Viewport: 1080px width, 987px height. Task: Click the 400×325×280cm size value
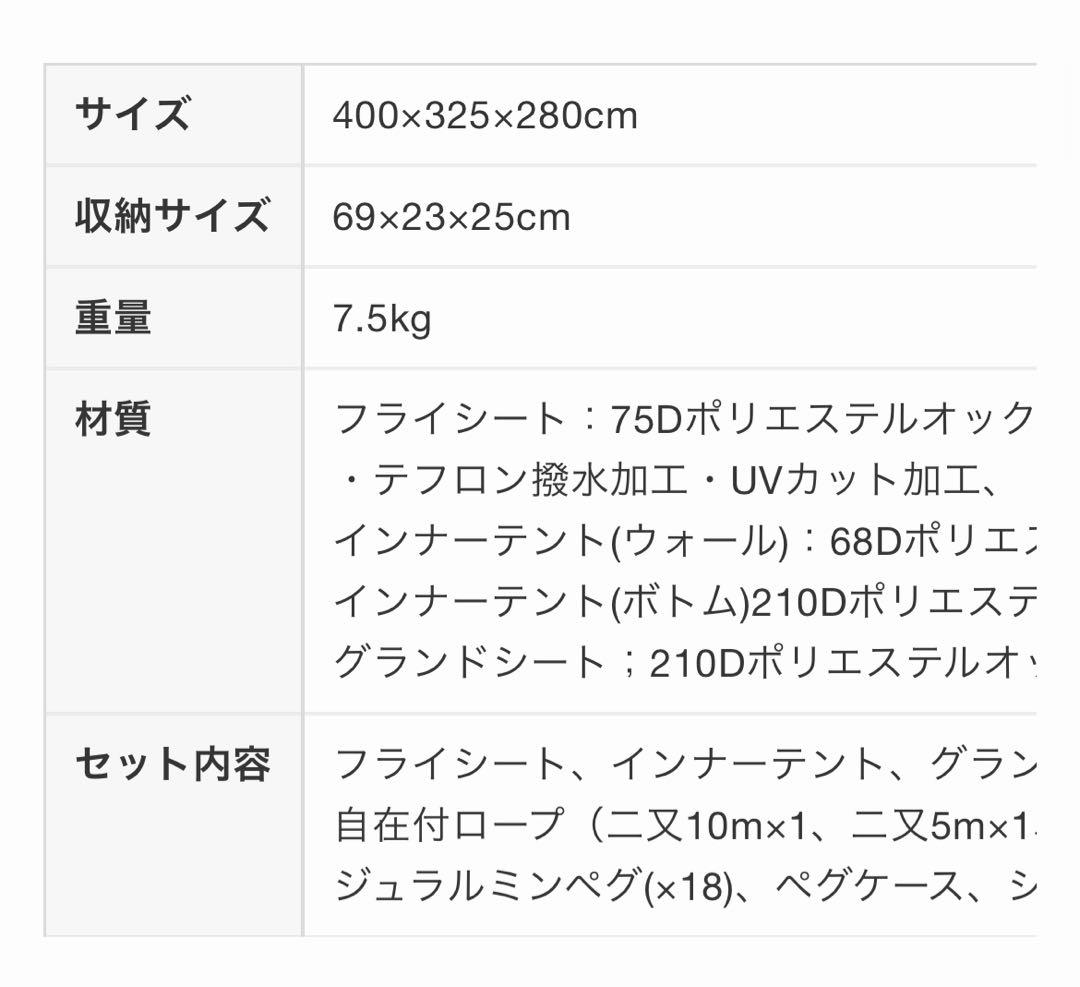tap(485, 116)
